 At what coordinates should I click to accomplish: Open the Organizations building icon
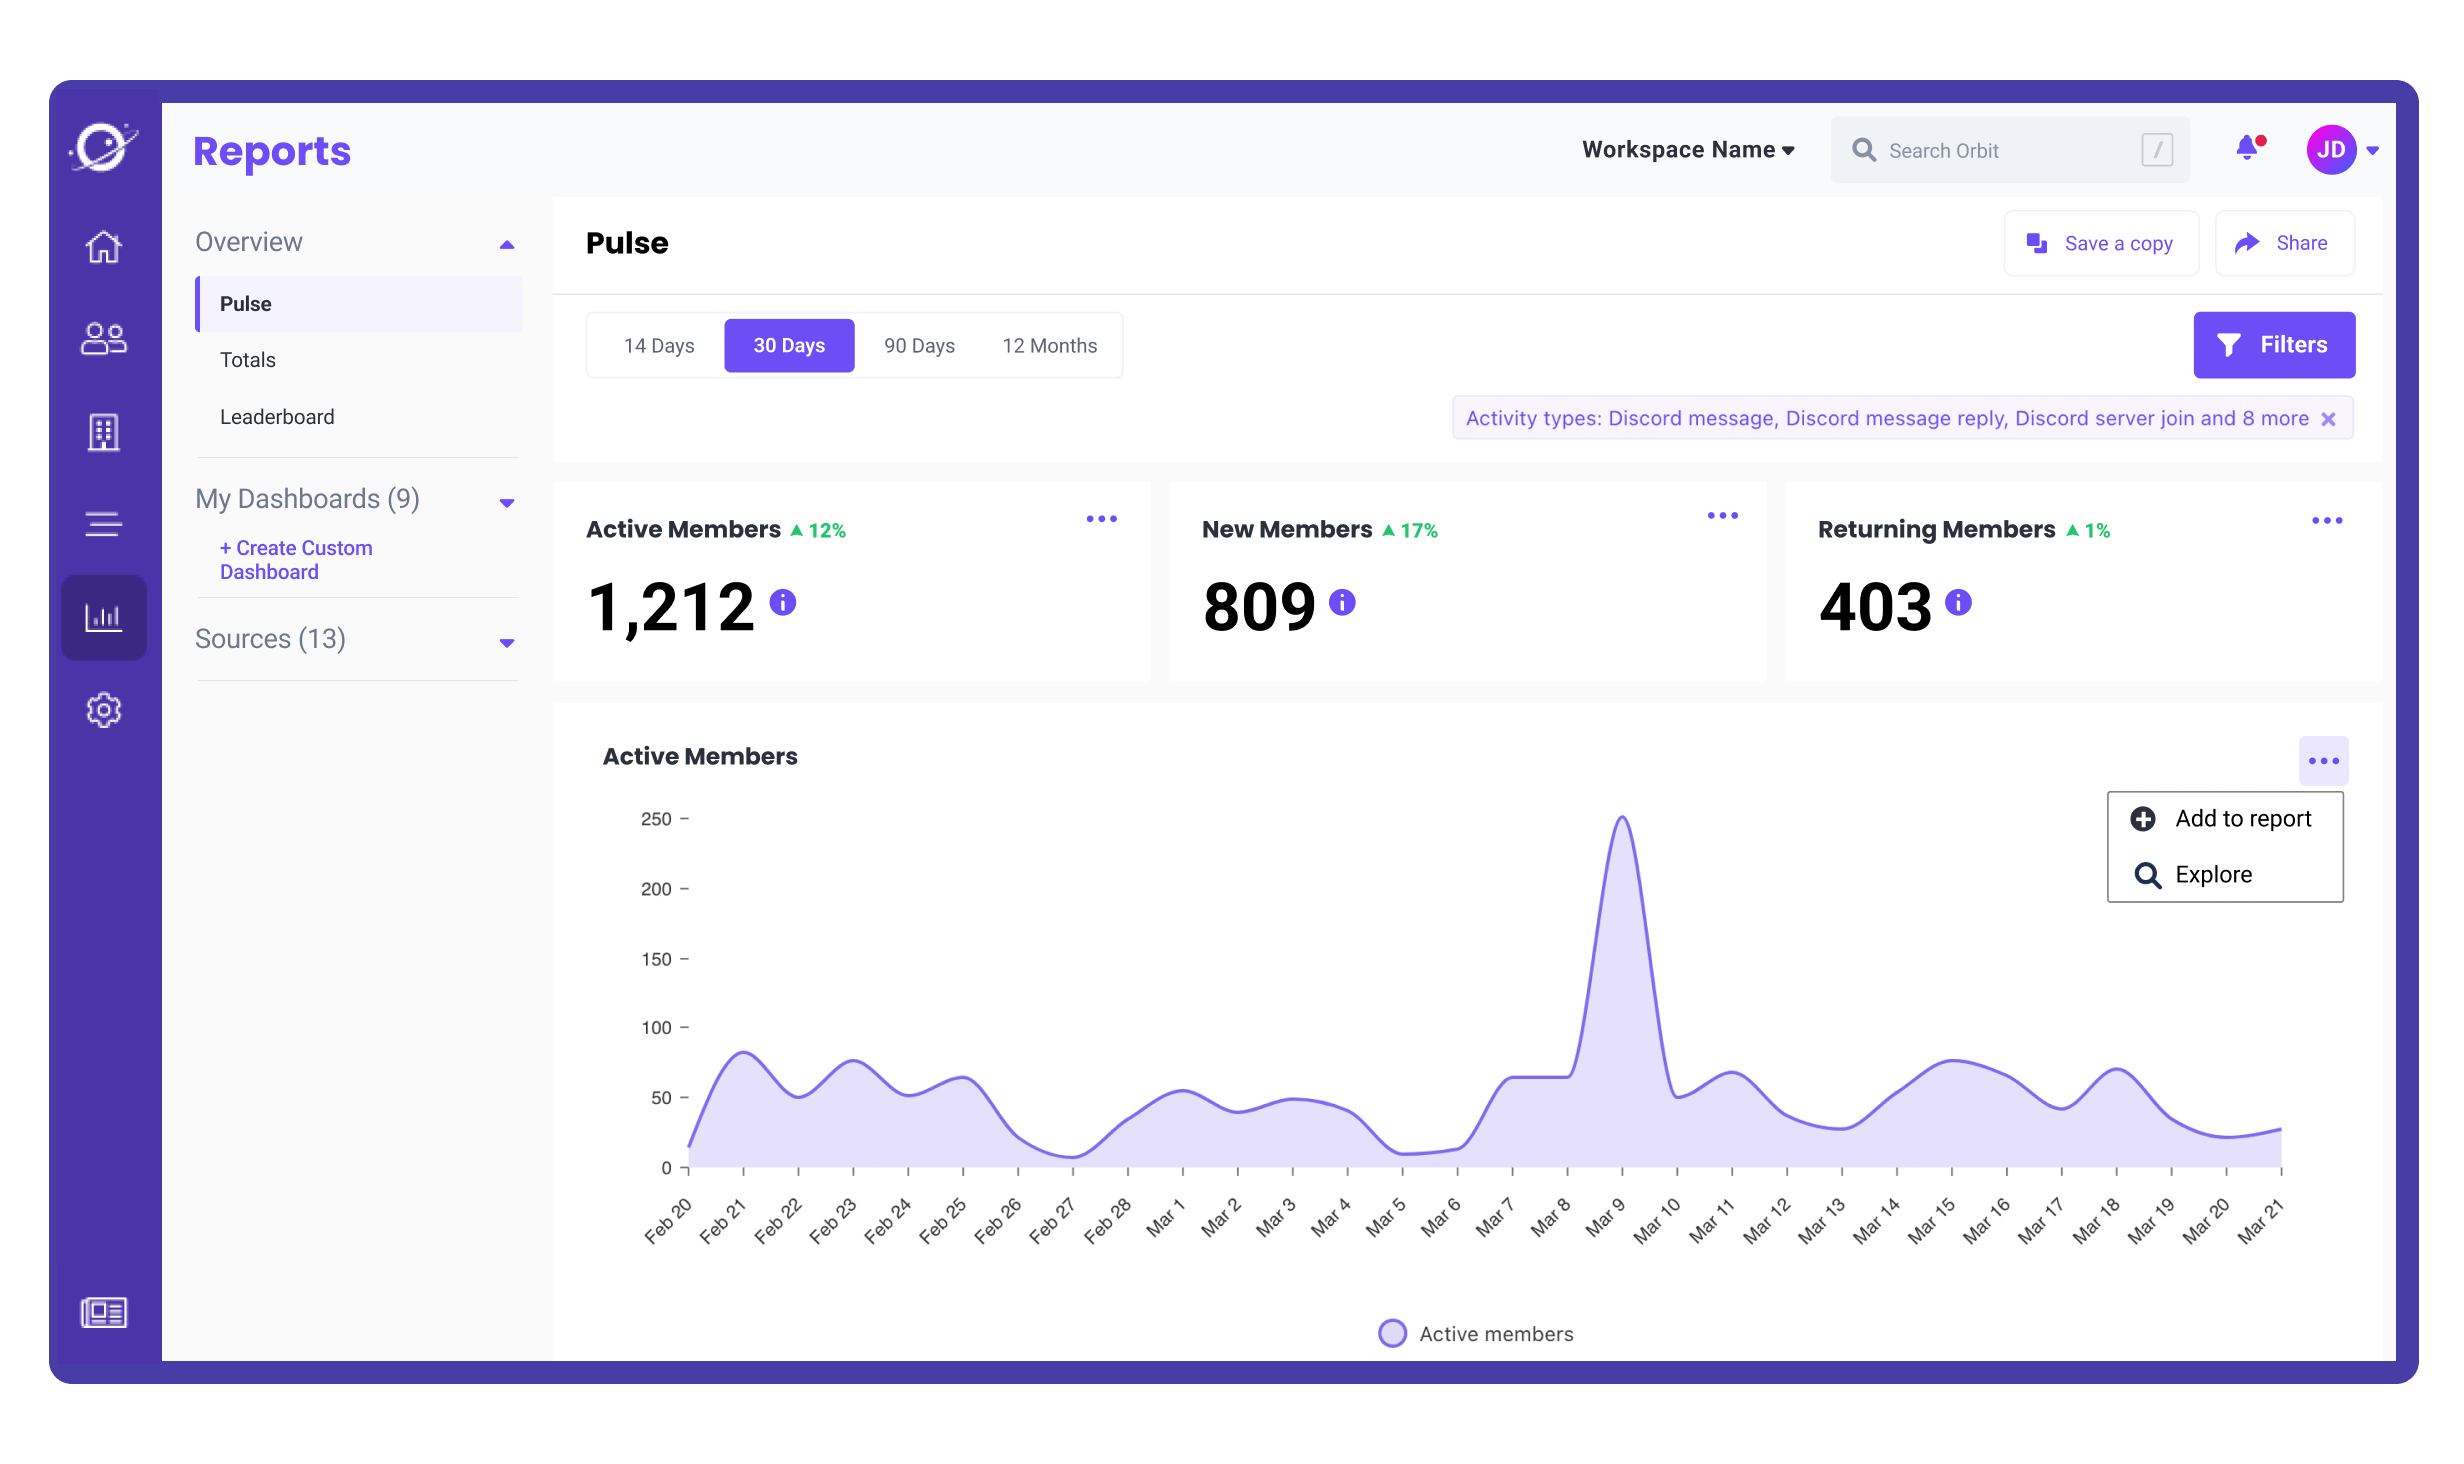pyautogui.click(x=104, y=432)
